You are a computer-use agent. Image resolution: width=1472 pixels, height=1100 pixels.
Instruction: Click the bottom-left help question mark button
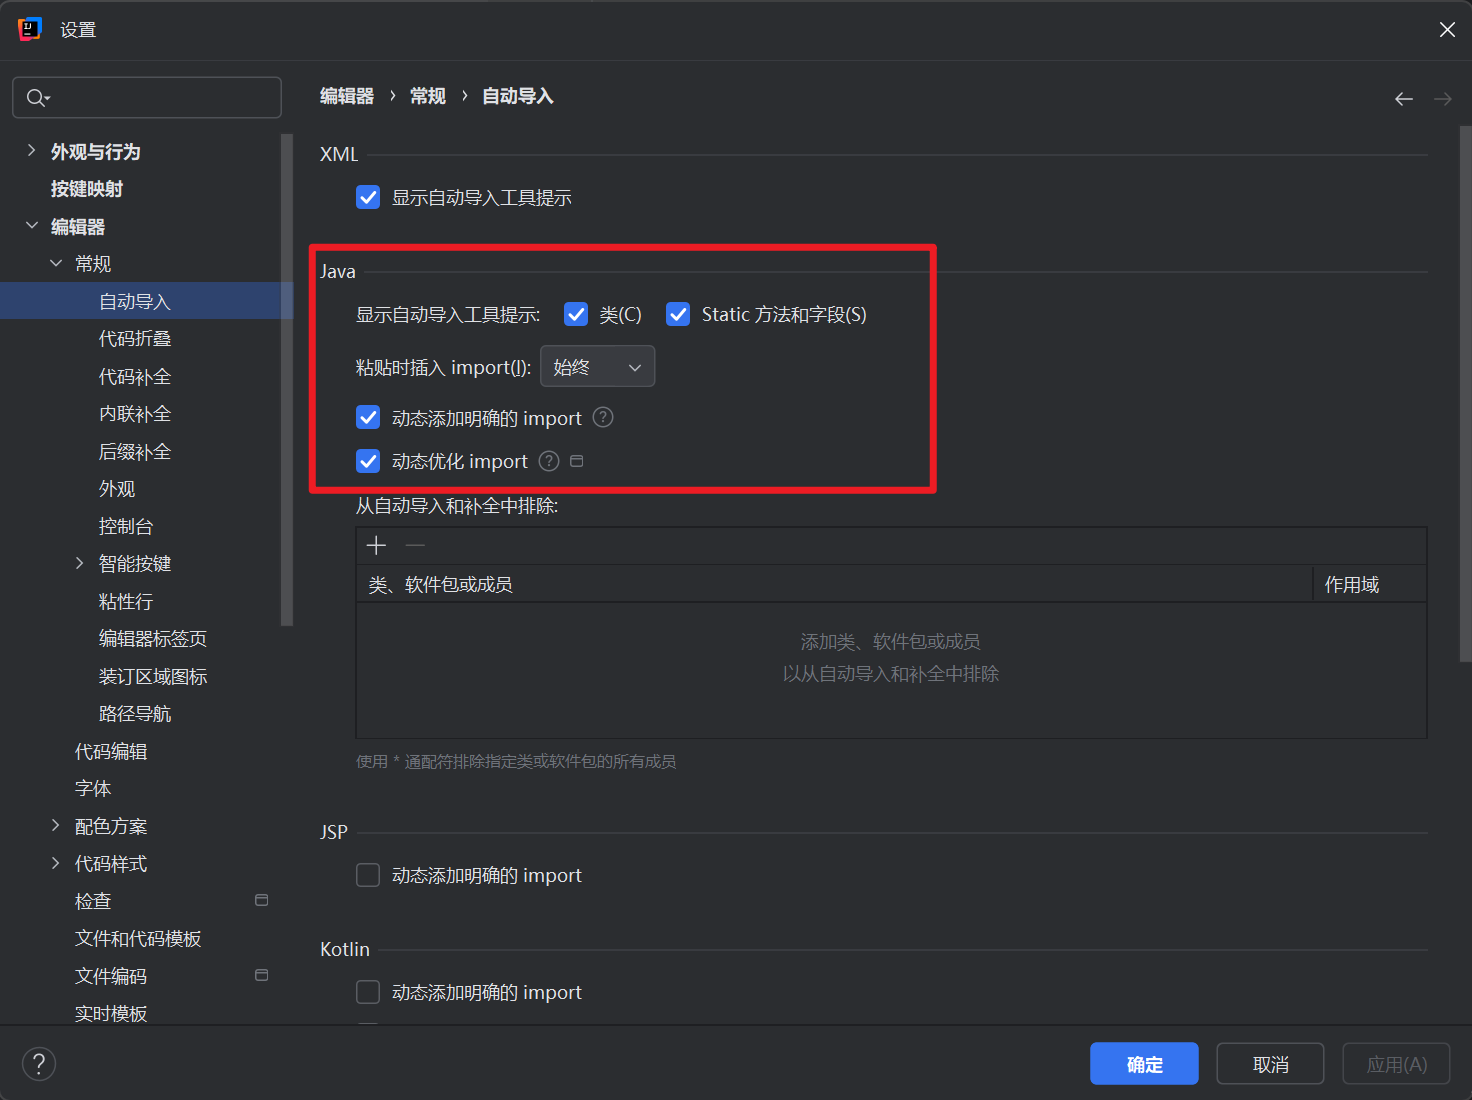(39, 1064)
